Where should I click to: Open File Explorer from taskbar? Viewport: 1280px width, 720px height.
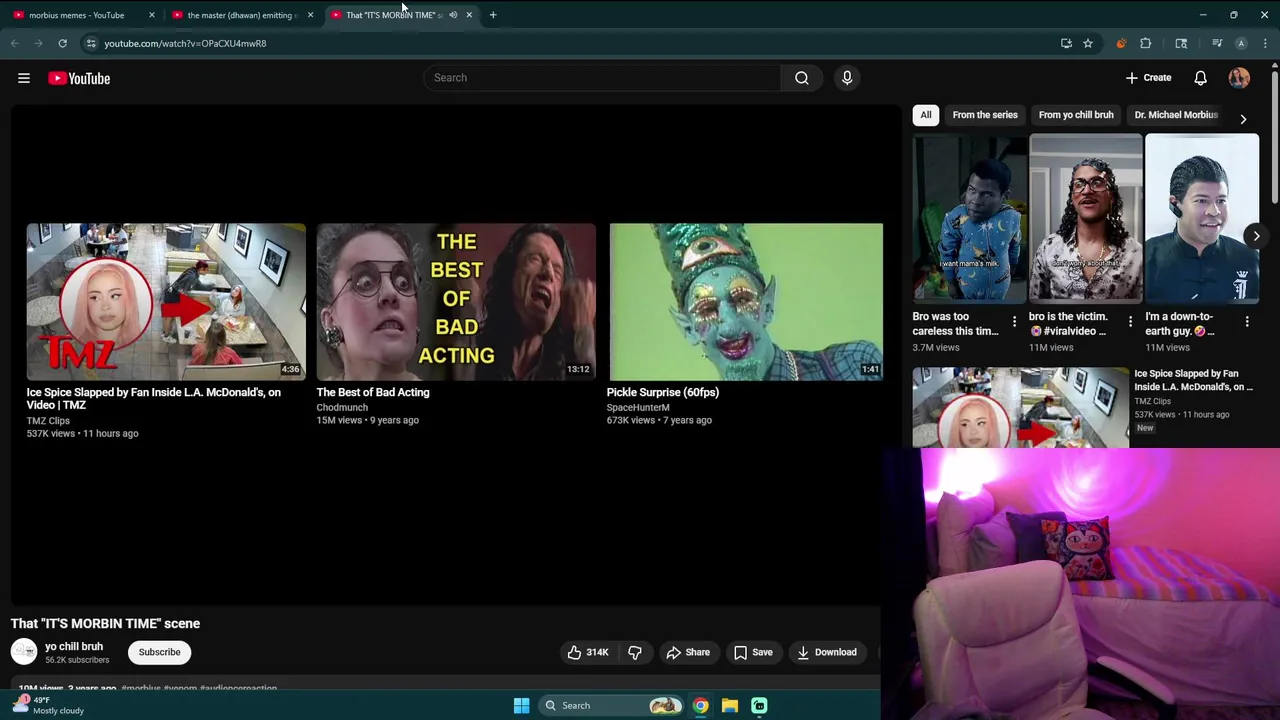(730, 706)
